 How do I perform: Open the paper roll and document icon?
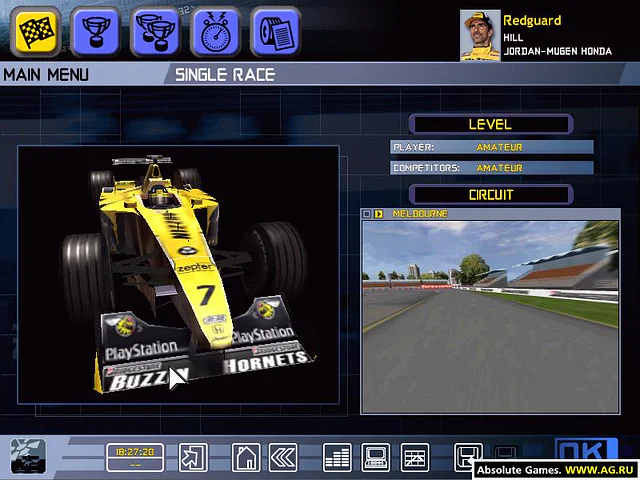pos(276,32)
